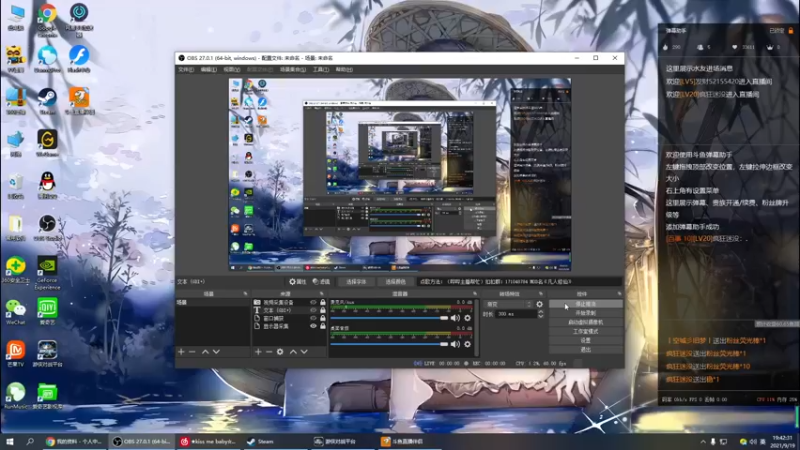Toggle lock on 显示器采集 source
Screen dimensions: 800x450
coord(322,326)
